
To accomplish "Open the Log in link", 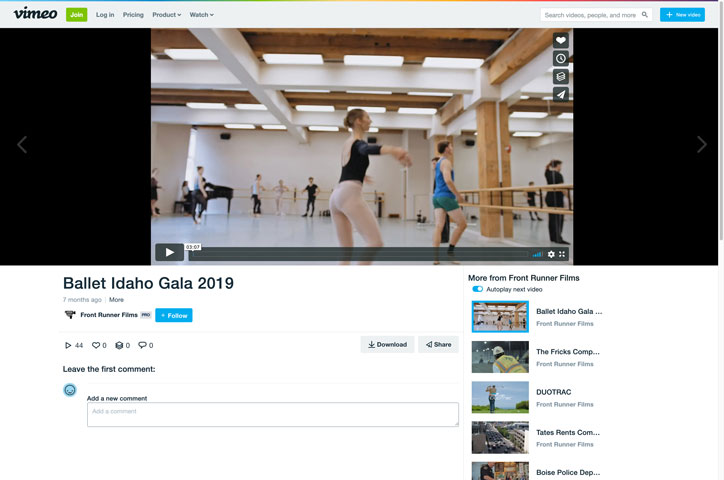I will (x=105, y=15).
